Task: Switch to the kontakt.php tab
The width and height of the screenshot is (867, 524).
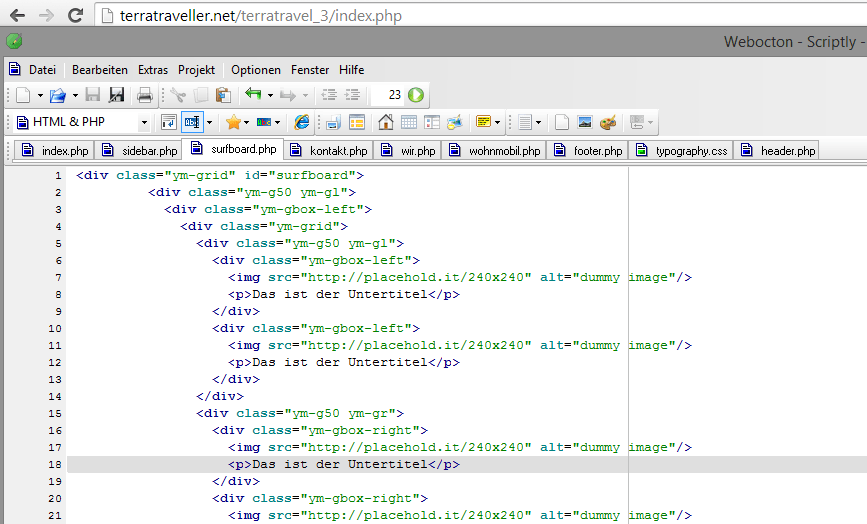Action: pos(328,150)
